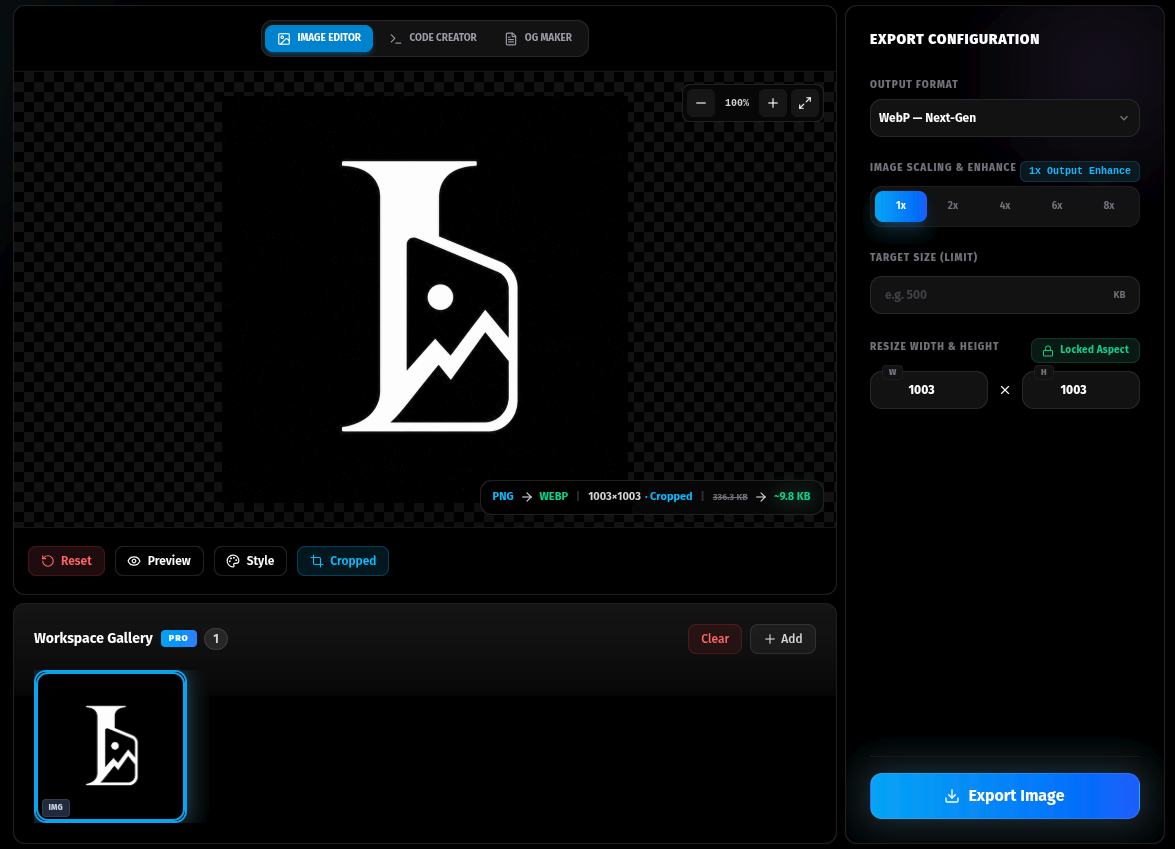The height and width of the screenshot is (849, 1175).
Task: Select 4x image scaling
Action: (x=1005, y=206)
